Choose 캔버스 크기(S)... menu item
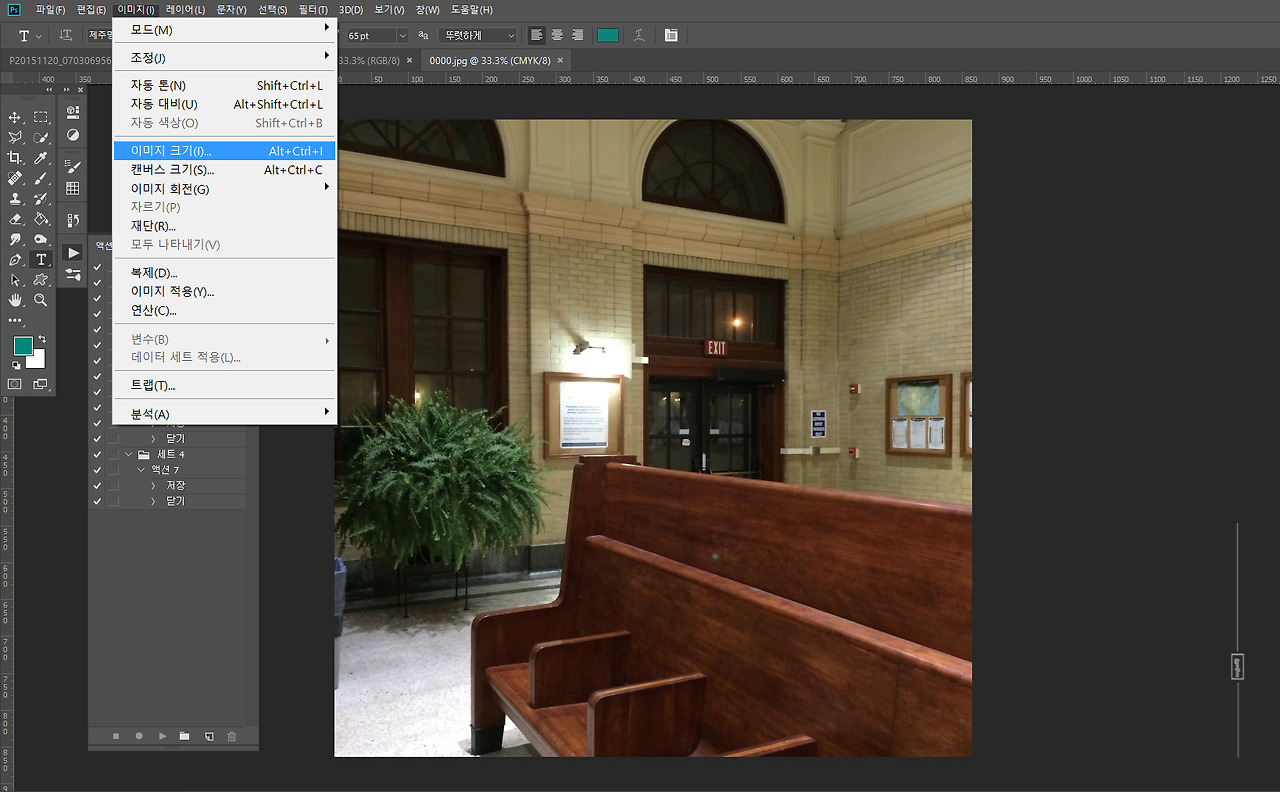 pyautogui.click(x=224, y=170)
